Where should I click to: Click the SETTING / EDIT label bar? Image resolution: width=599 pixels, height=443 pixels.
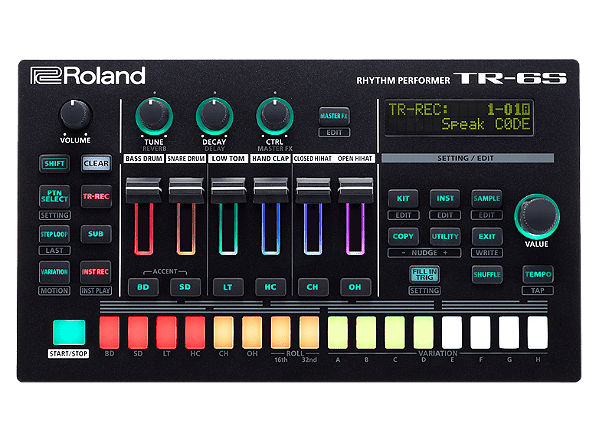point(467,158)
